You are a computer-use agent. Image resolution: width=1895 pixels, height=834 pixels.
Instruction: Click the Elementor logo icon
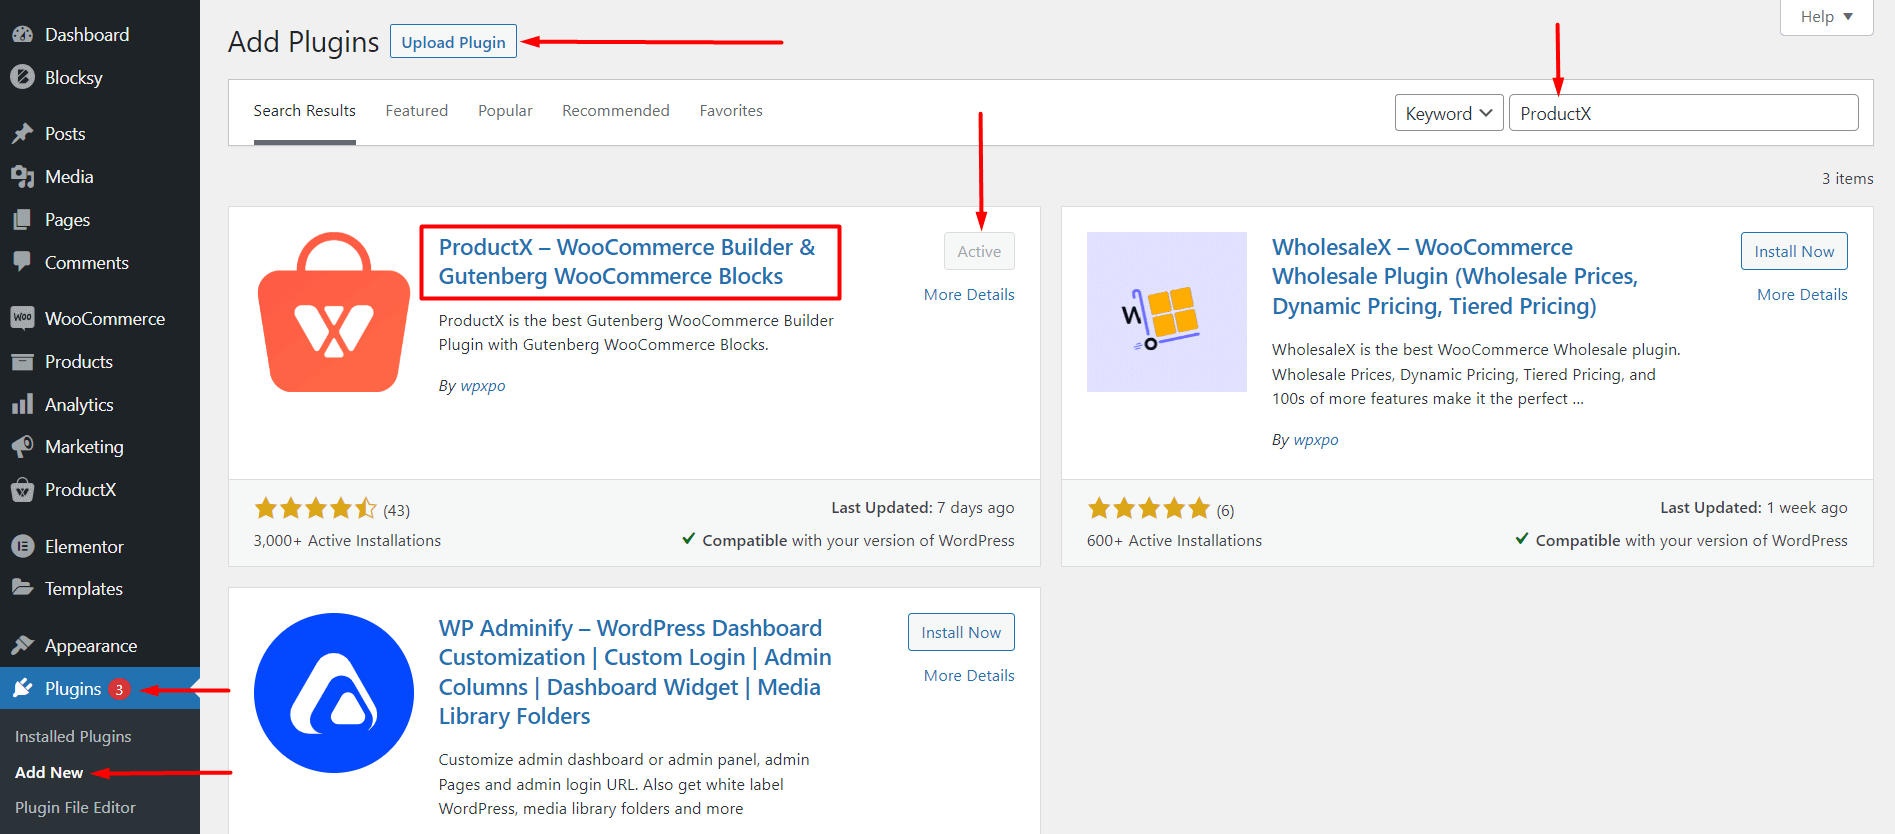[22, 546]
